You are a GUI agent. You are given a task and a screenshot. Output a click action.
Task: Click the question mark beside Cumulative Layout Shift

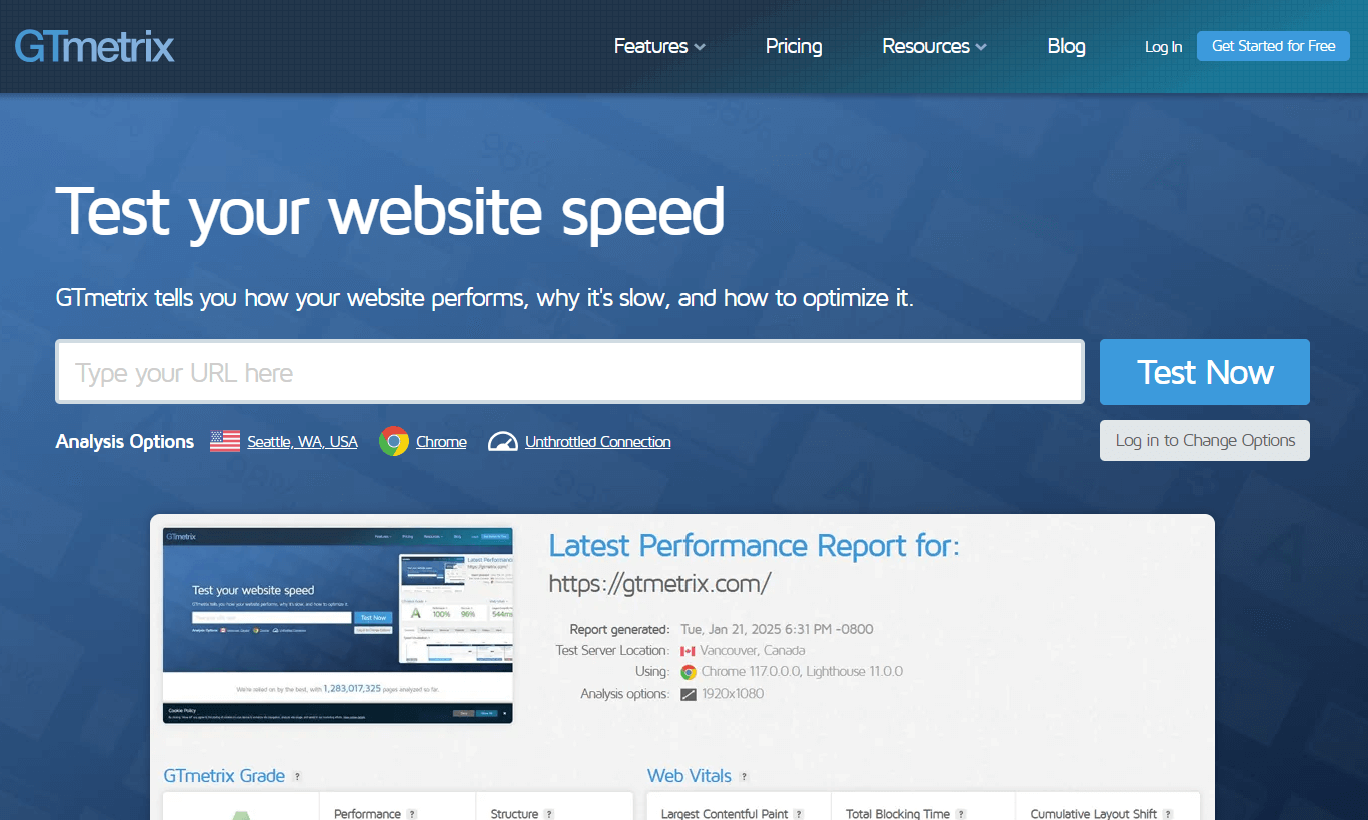[x=1170, y=814]
